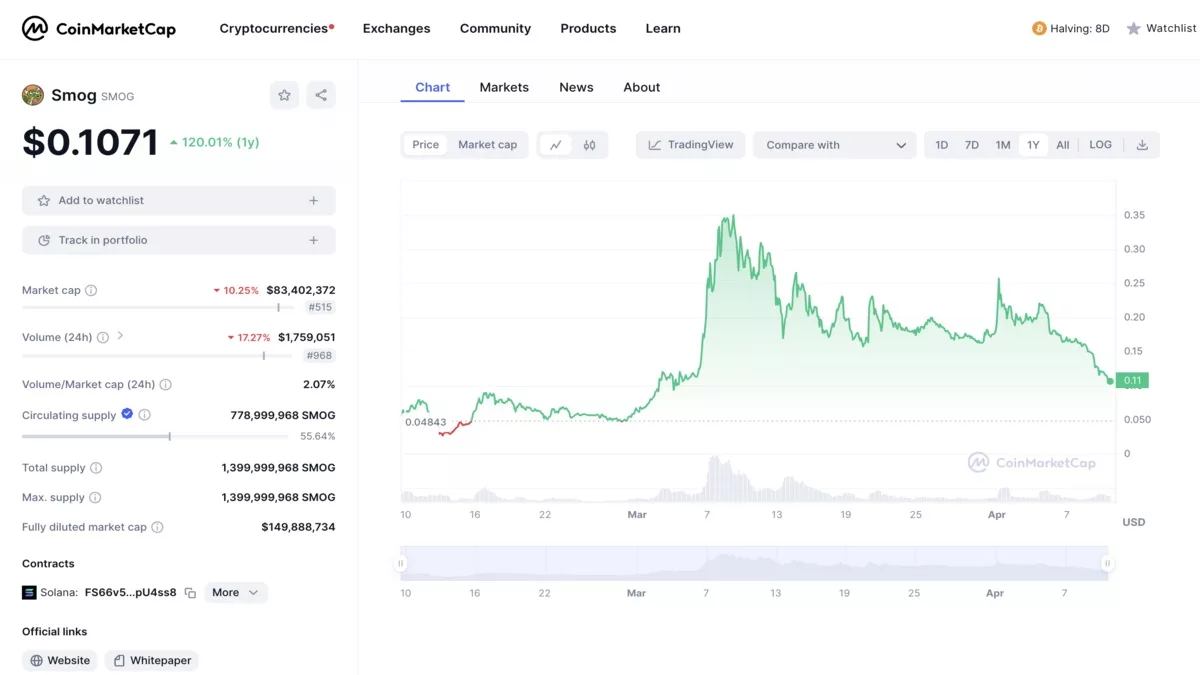Click the 120.01% (1y) price change
The height and width of the screenshot is (675, 1200).
click(x=215, y=142)
